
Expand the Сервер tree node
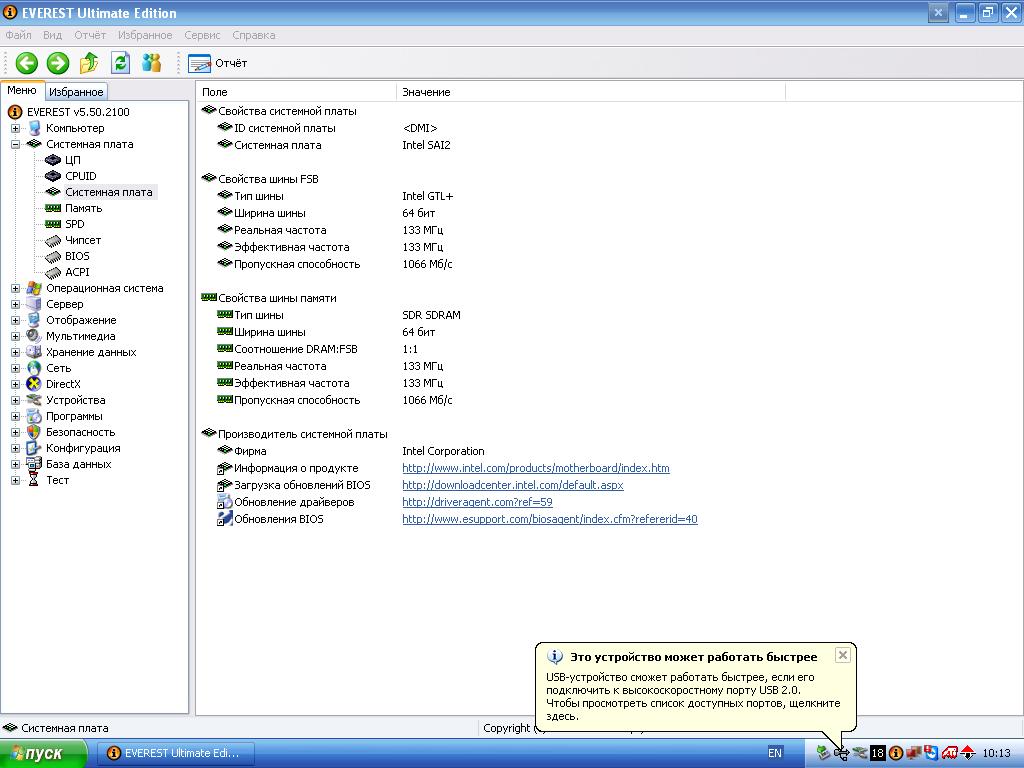click(15, 304)
